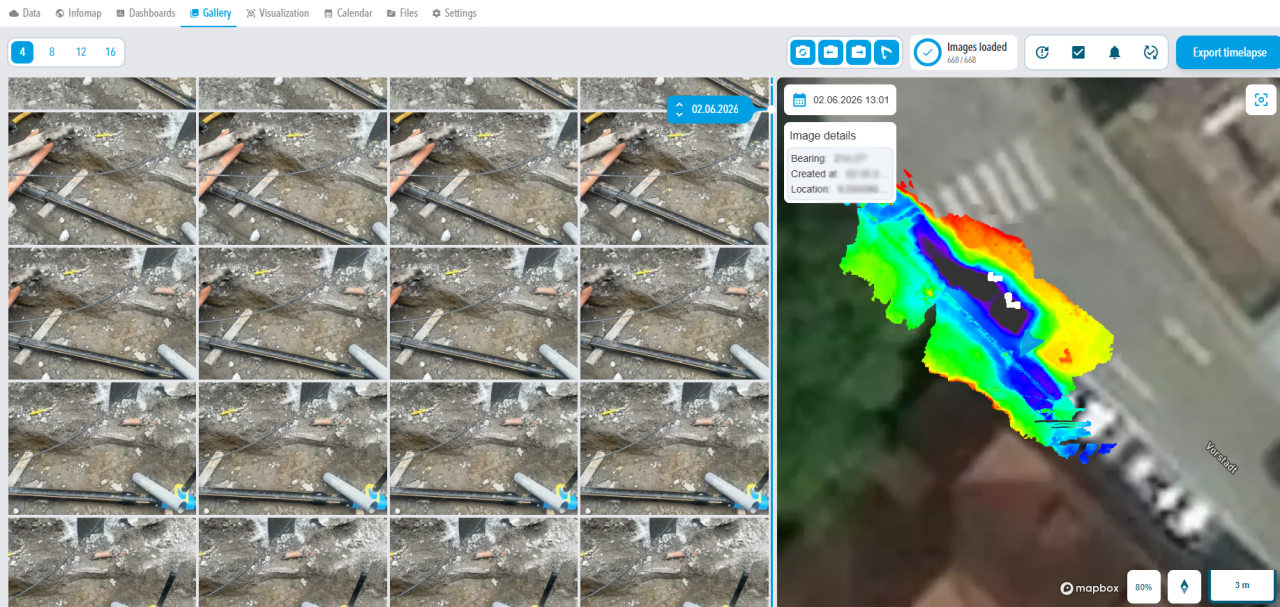
Task: Click the compass north orientation button
Action: pos(1184,586)
